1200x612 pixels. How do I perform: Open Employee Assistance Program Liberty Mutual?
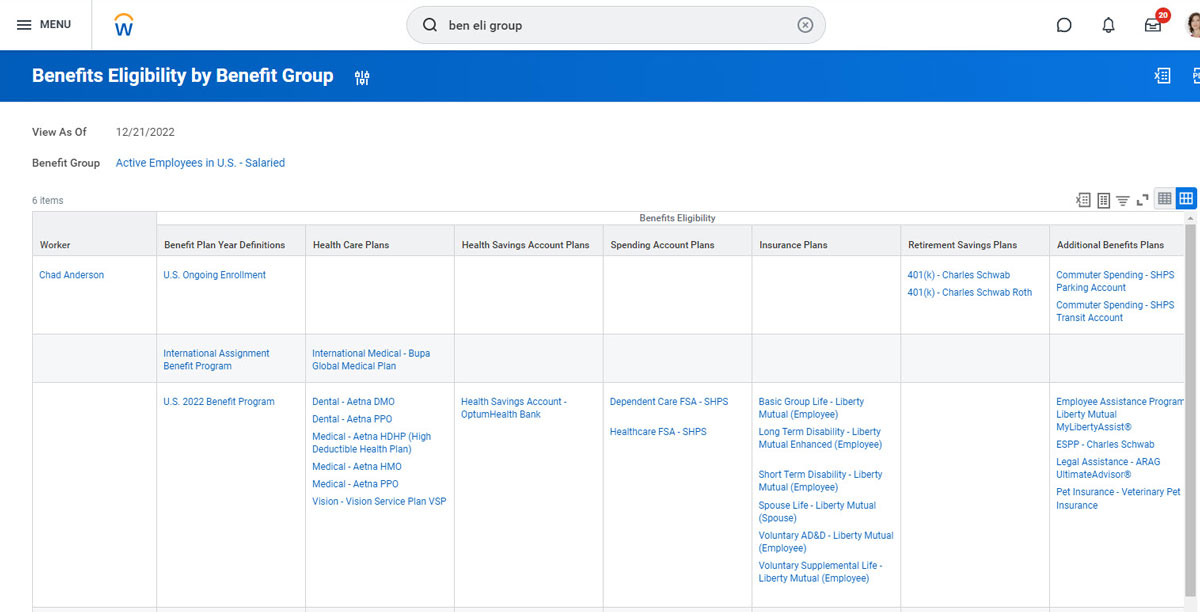coord(1120,414)
